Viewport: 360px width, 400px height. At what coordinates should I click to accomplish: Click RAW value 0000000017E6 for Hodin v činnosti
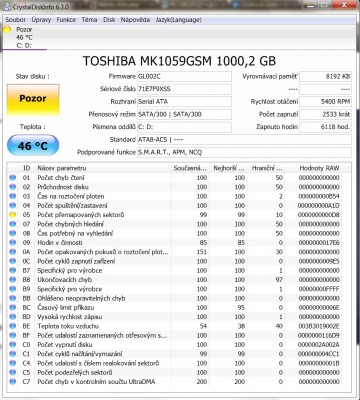click(319, 243)
